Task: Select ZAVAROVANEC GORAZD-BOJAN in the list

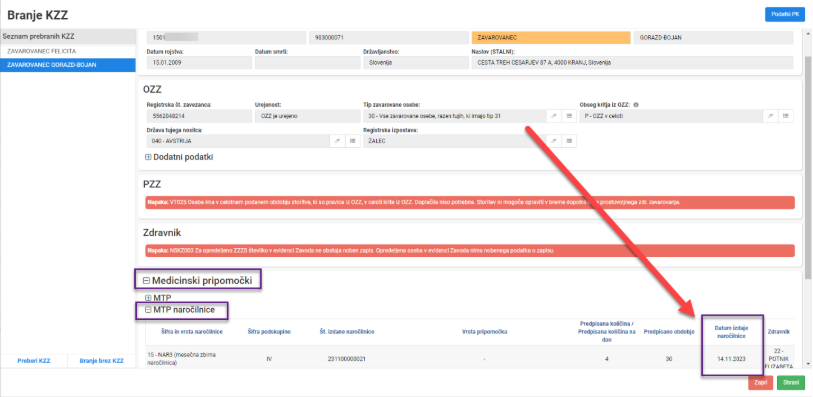Action: point(68,65)
